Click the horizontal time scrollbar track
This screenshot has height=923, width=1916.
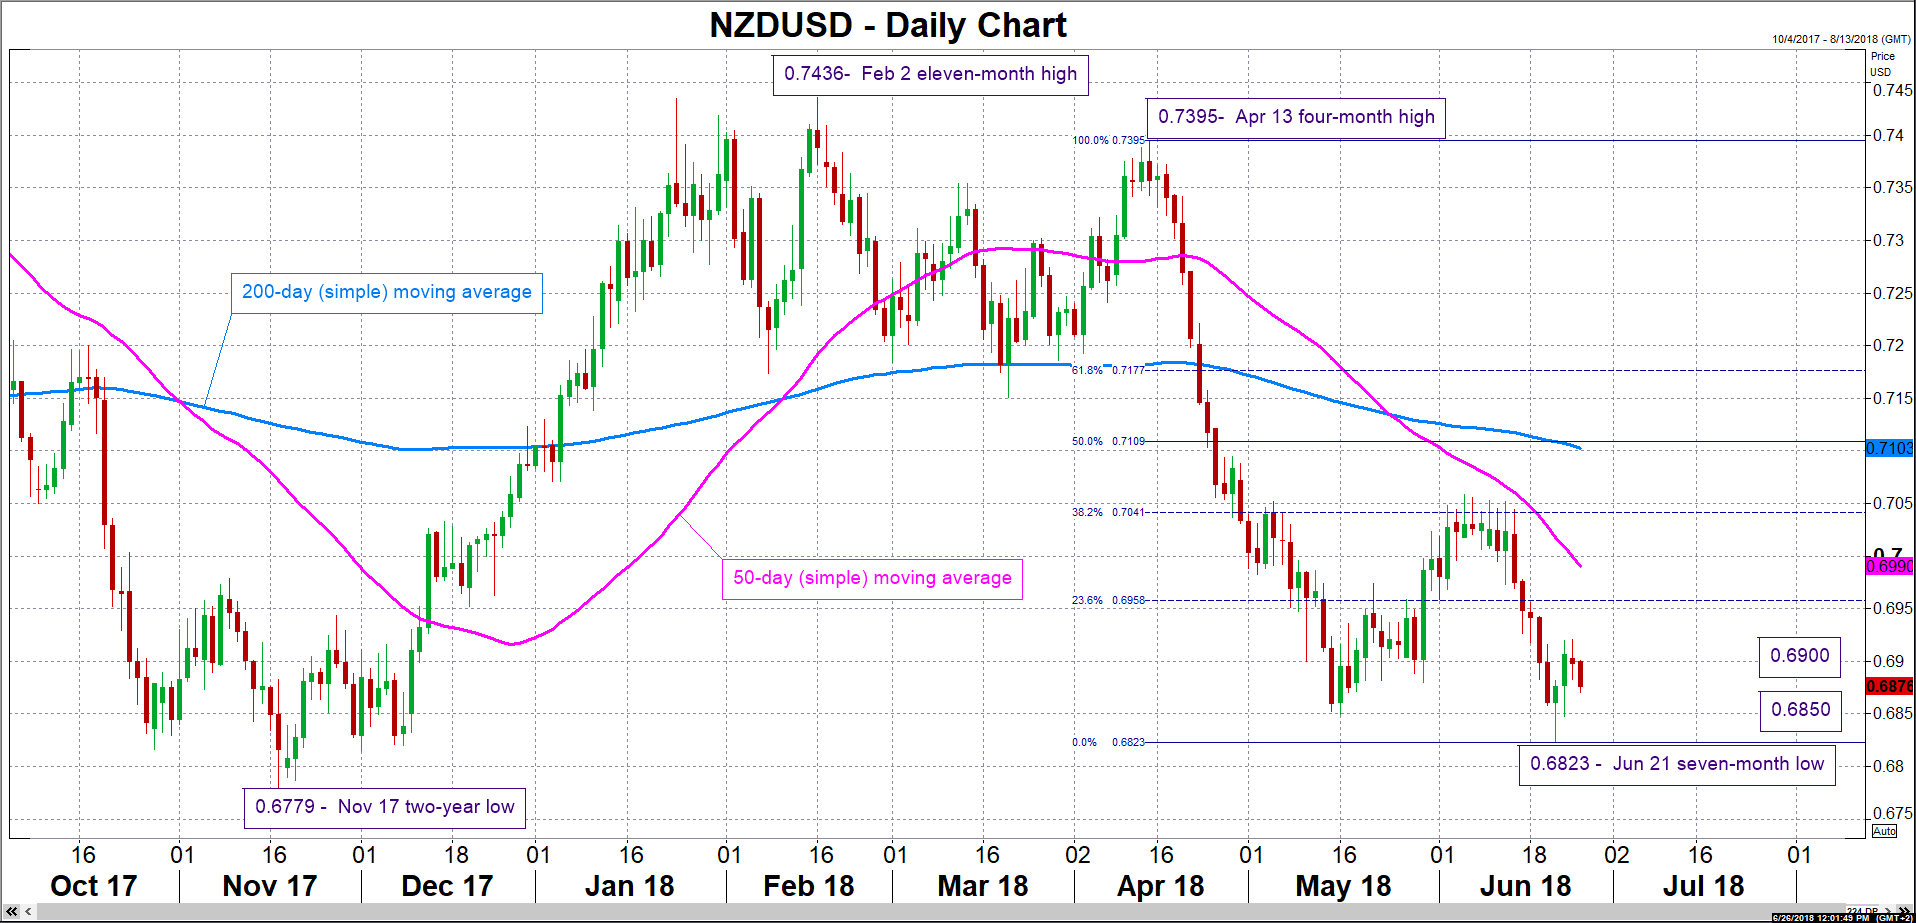[900, 912]
